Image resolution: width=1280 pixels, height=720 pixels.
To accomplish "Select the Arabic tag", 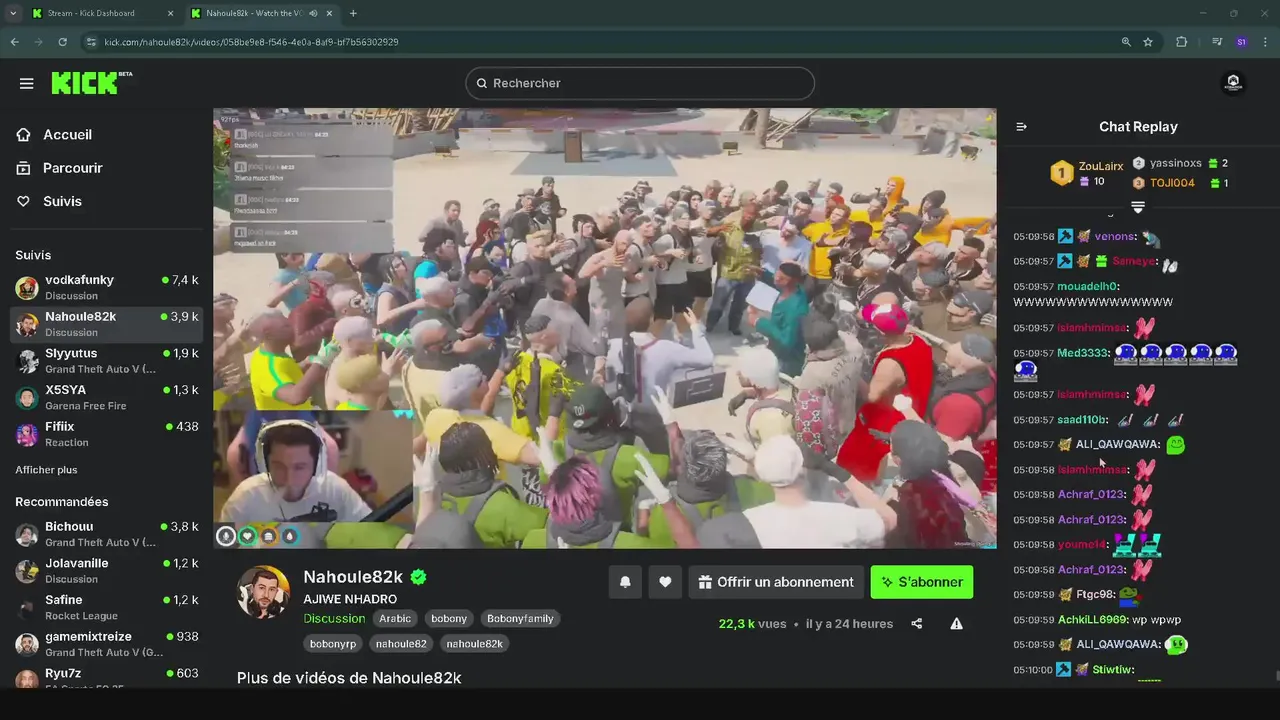I will pos(395,619).
